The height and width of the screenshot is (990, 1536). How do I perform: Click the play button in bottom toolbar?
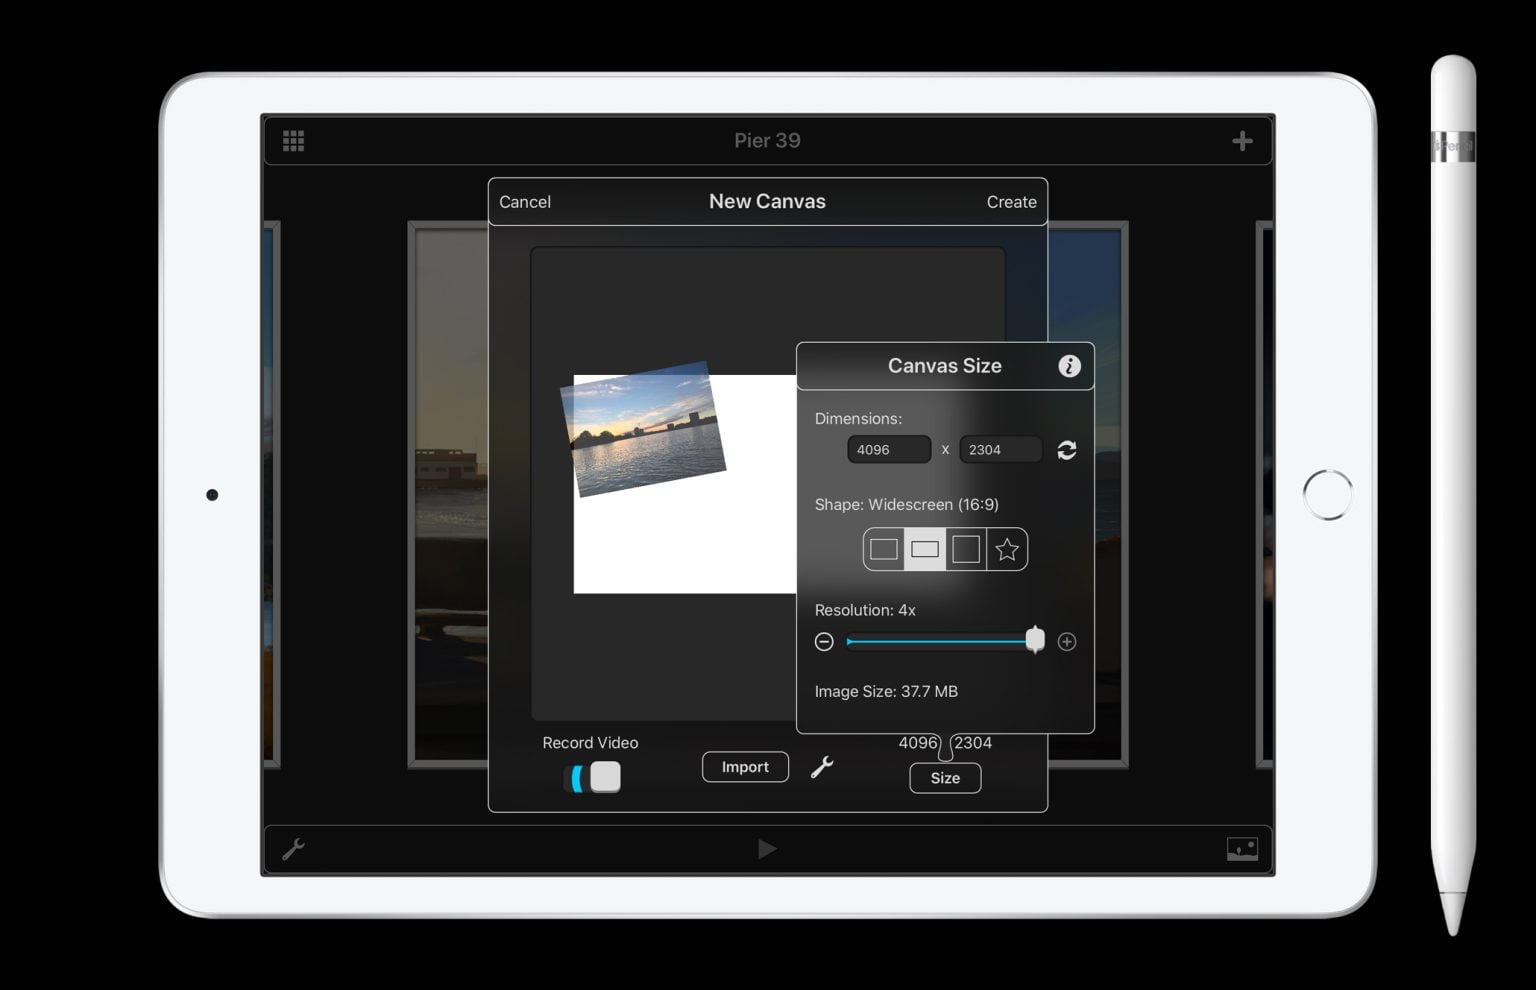pos(767,849)
